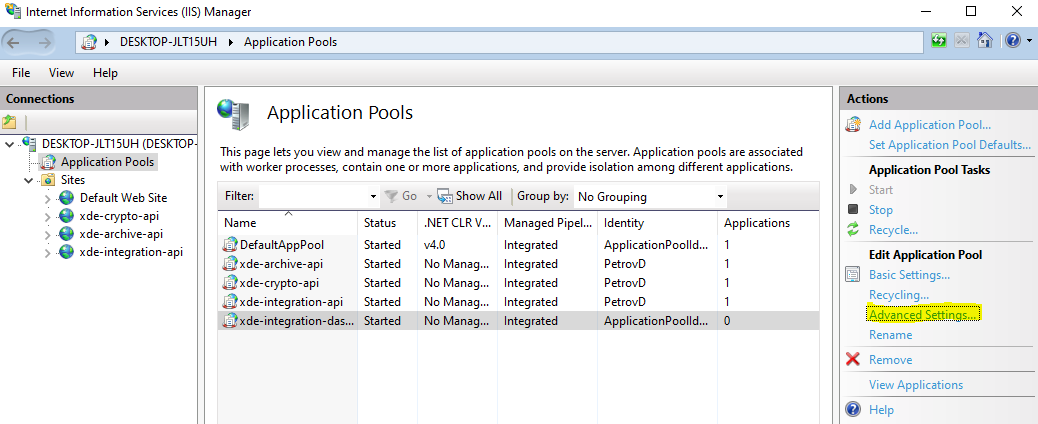This screenshot has height=424, width=1038.
Task: Click the home icon in address bar
Action: pyautogui.click(x=984, y=40)
